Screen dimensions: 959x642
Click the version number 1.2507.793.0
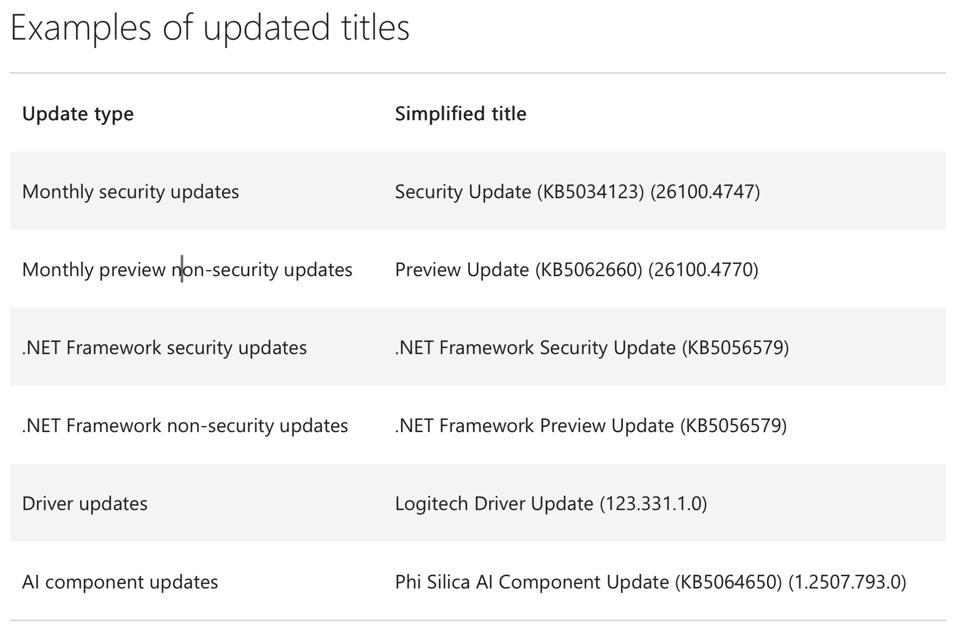pos(848,582)
